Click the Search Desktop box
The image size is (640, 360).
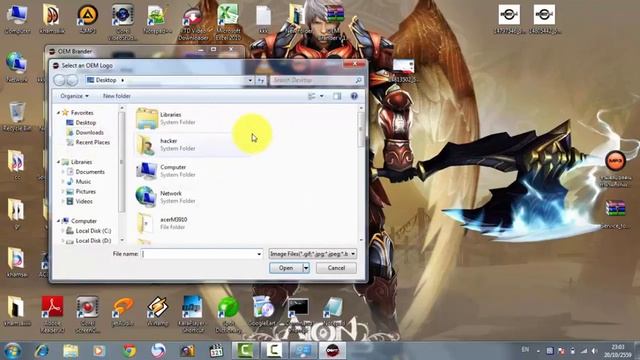[x=316, y=80]
